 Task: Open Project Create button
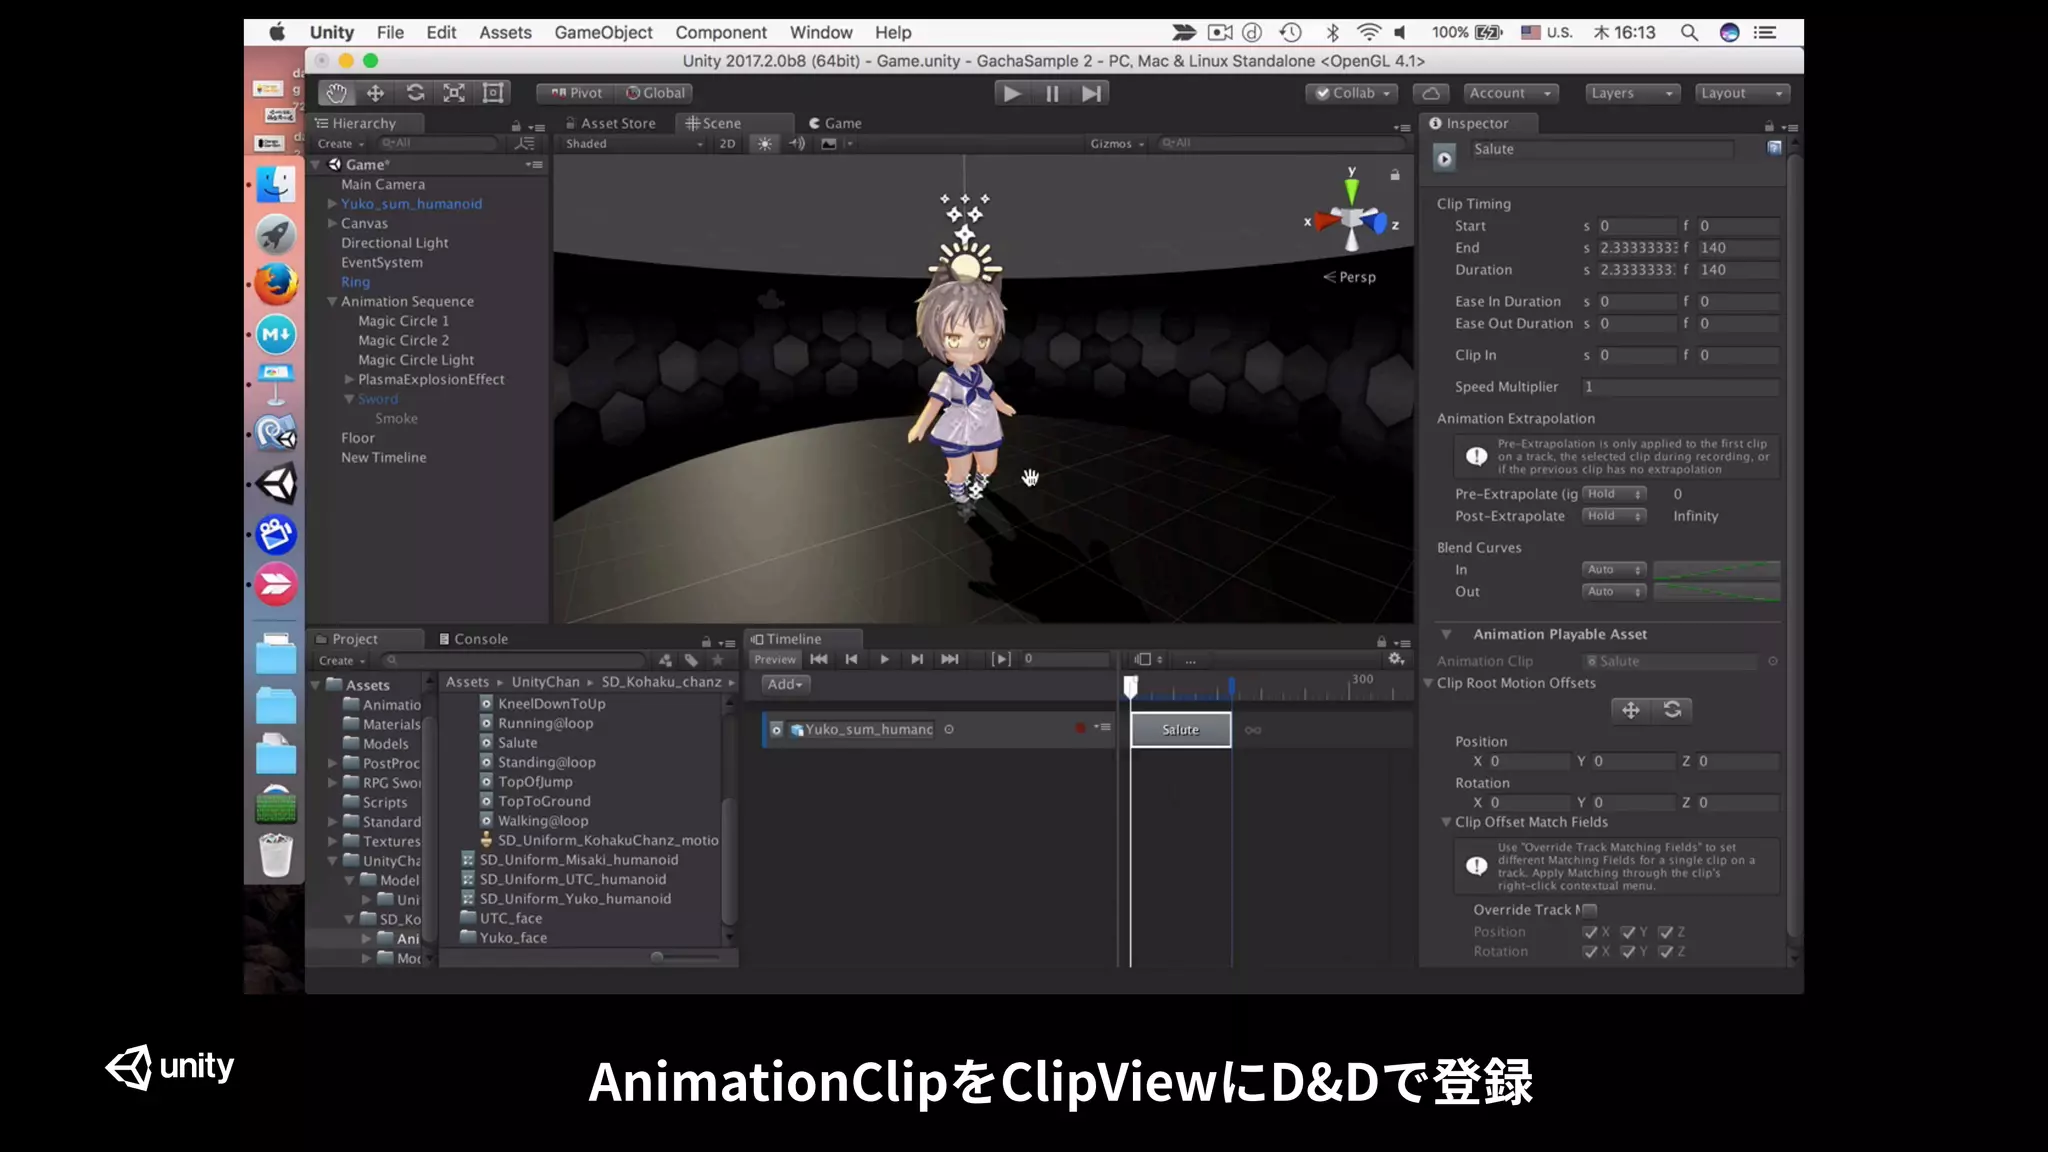342,661
